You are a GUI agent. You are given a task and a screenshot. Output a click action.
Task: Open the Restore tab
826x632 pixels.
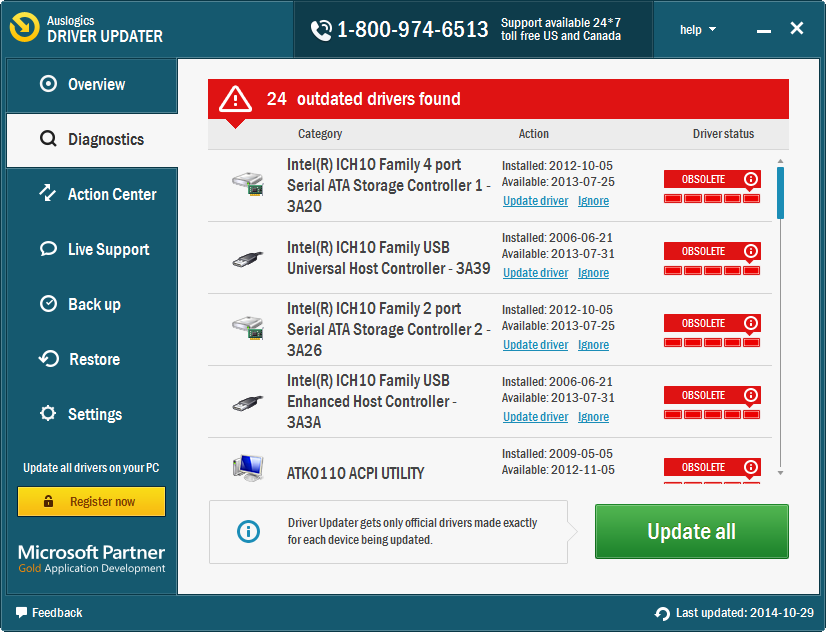pyautogui.click(x=92, y=359)
